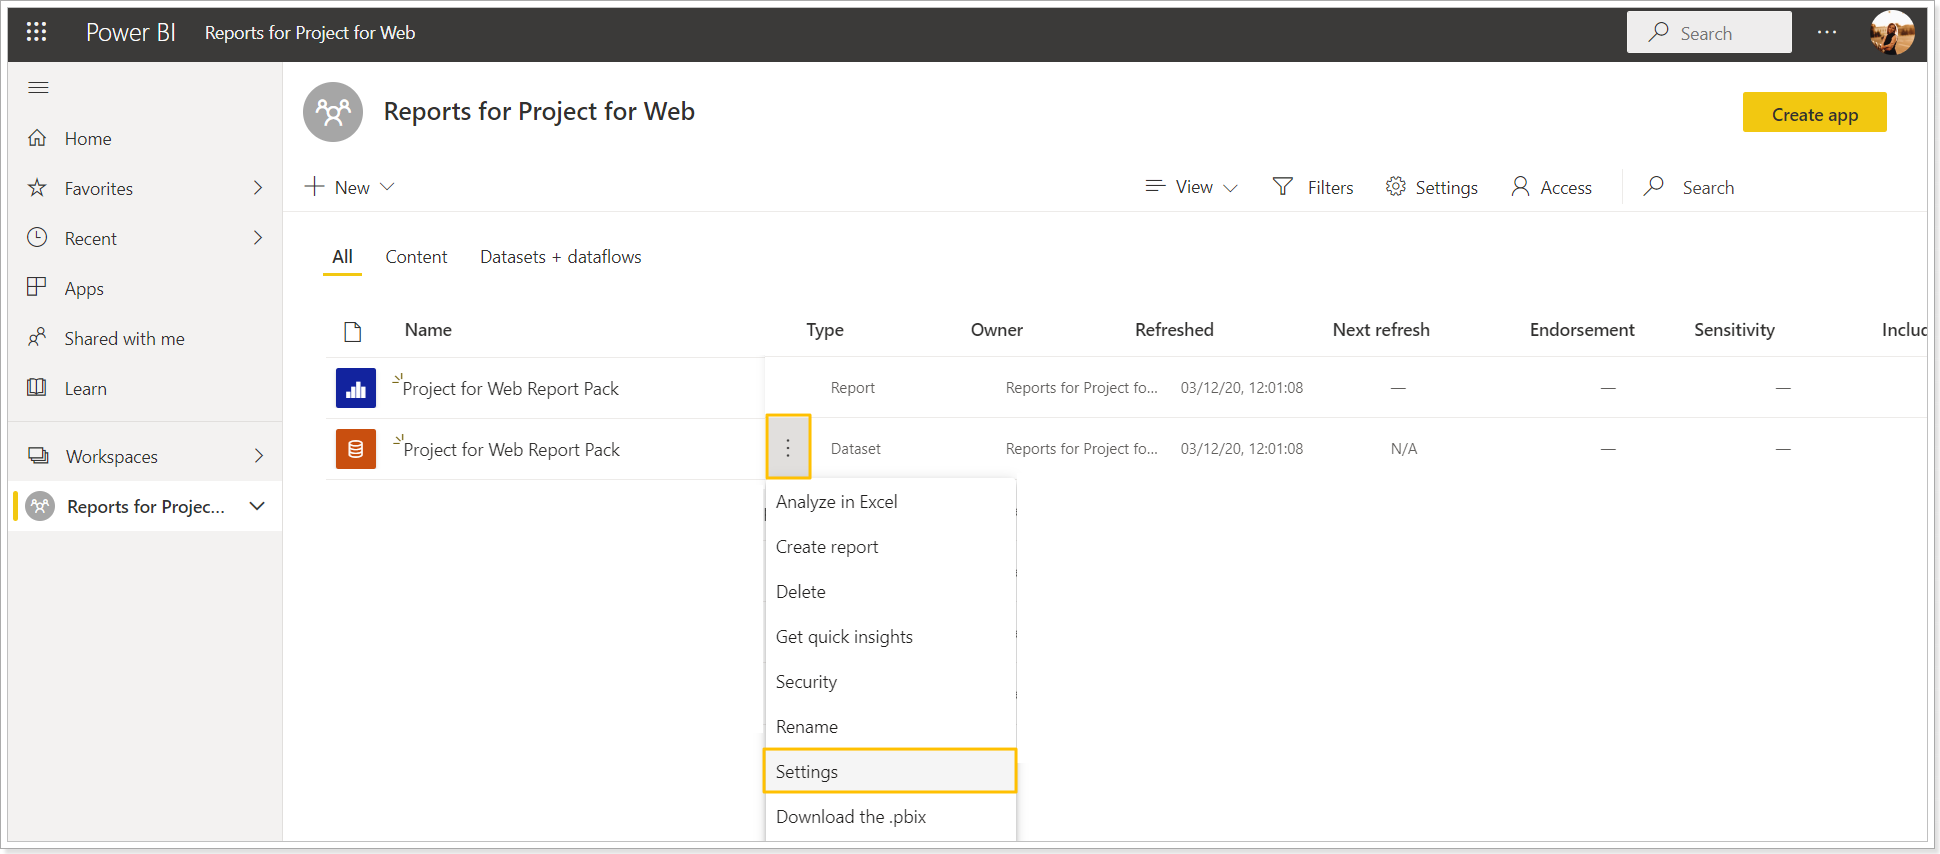Select Security in the context menu

pos(890,682)
